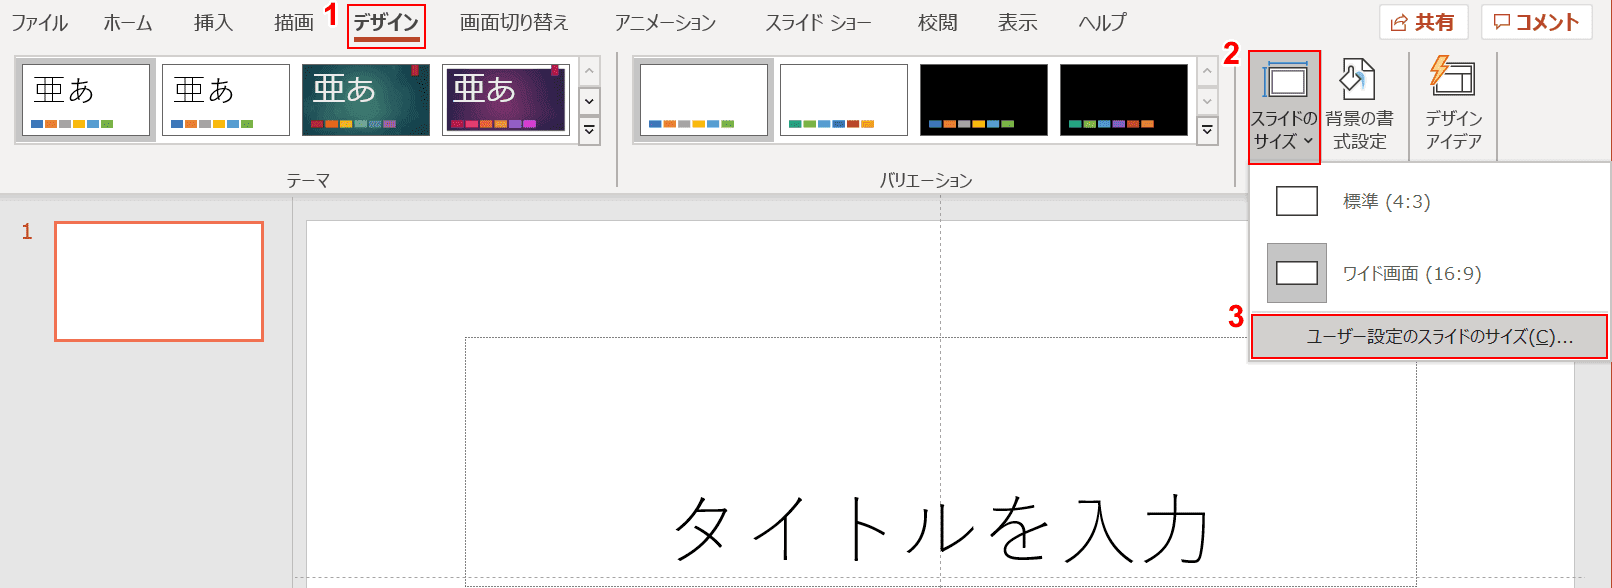Select slide 1 thumbnail in panel
1612x588 pixels.
click(159, 282)
